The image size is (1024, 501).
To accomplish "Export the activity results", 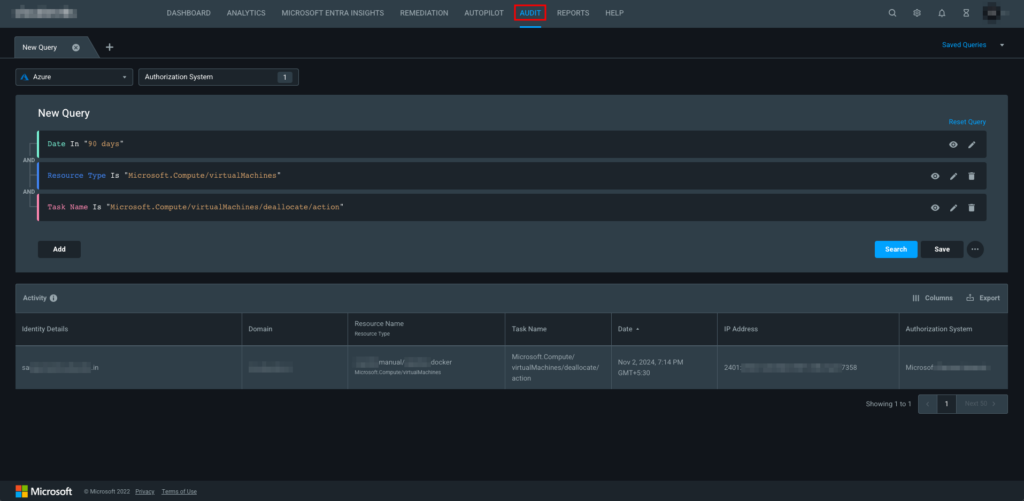I will click(x=983, y=298).
